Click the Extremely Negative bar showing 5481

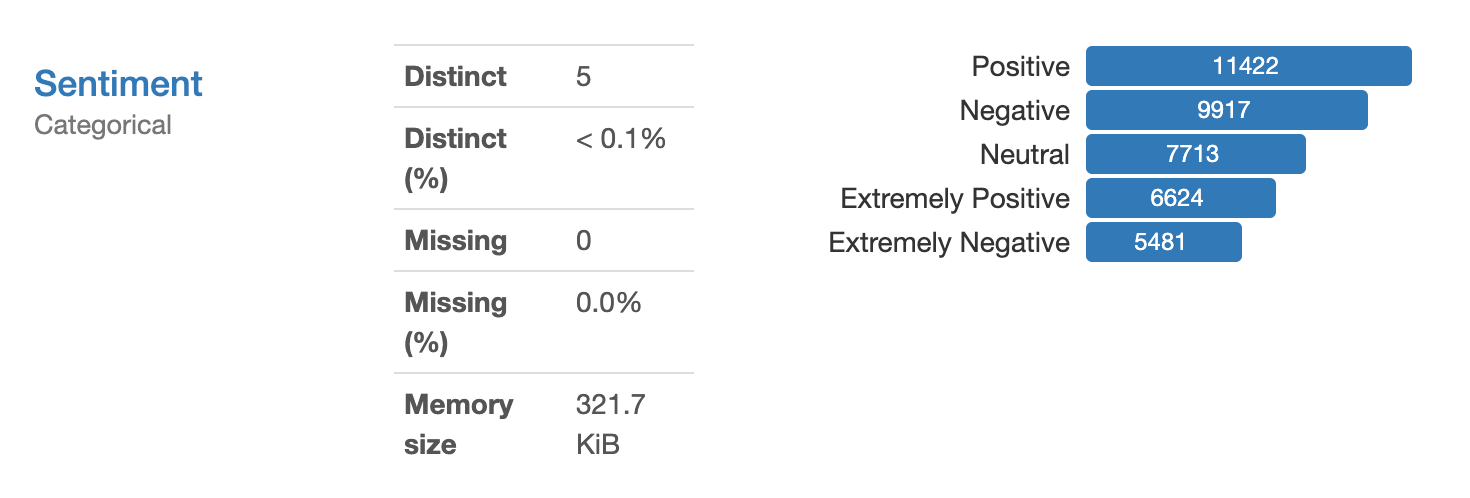(1163, 242)
